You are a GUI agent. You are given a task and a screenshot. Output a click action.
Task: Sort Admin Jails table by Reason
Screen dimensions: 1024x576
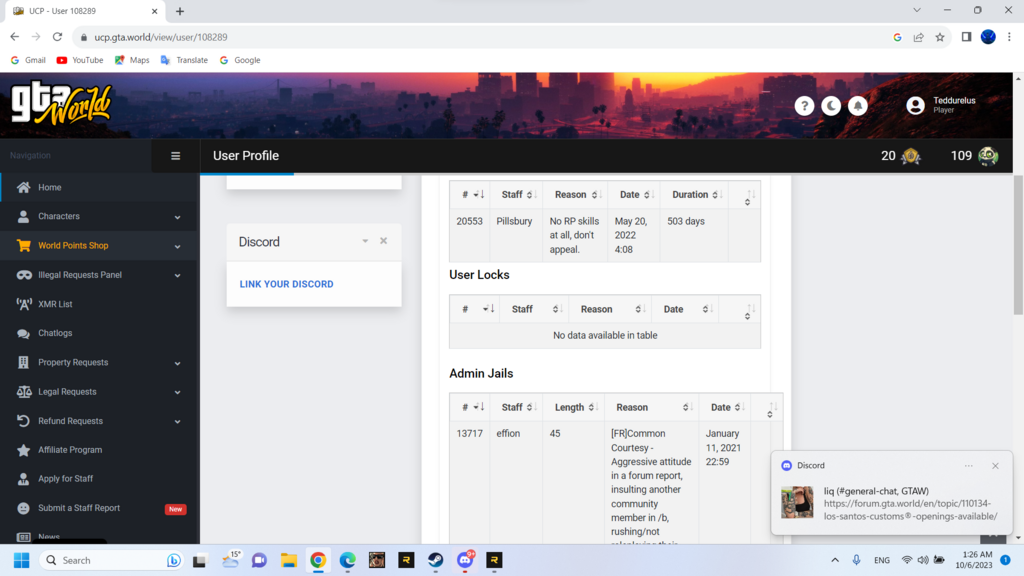(x=651, y=408)
